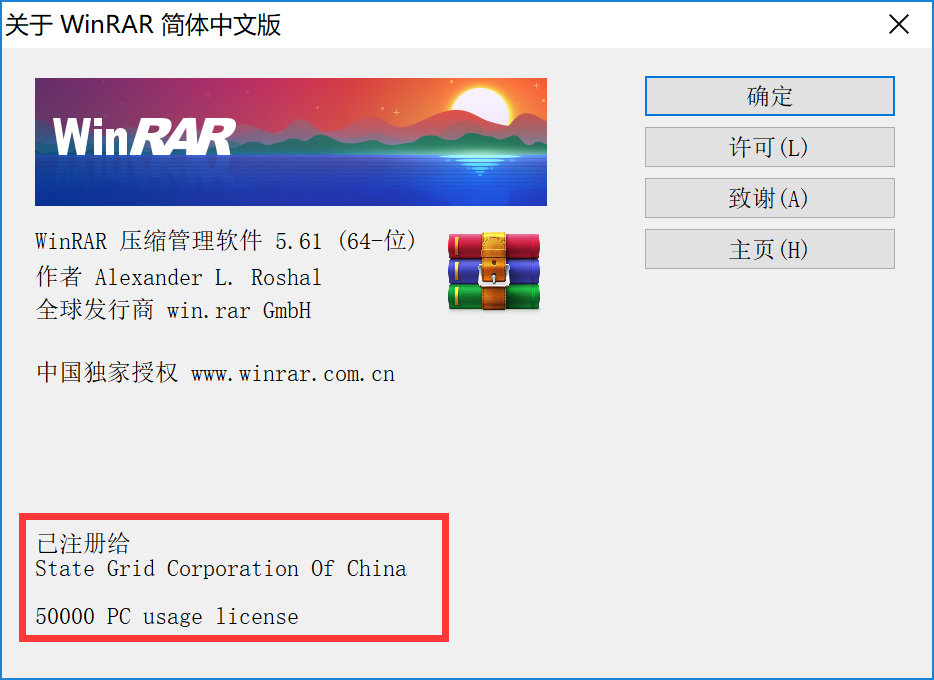The image size is (934, 680).
Task: Click the green book in the icon
Action: pyautogui.click(x=494, y=297)
